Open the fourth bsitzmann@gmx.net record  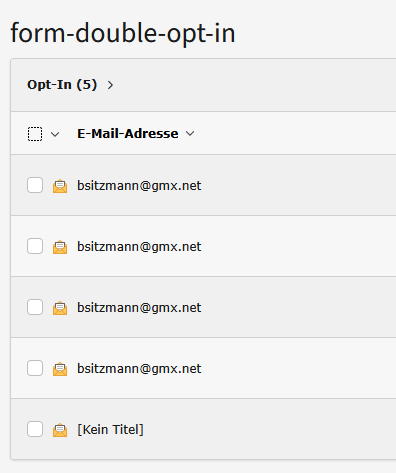(139, 368)
